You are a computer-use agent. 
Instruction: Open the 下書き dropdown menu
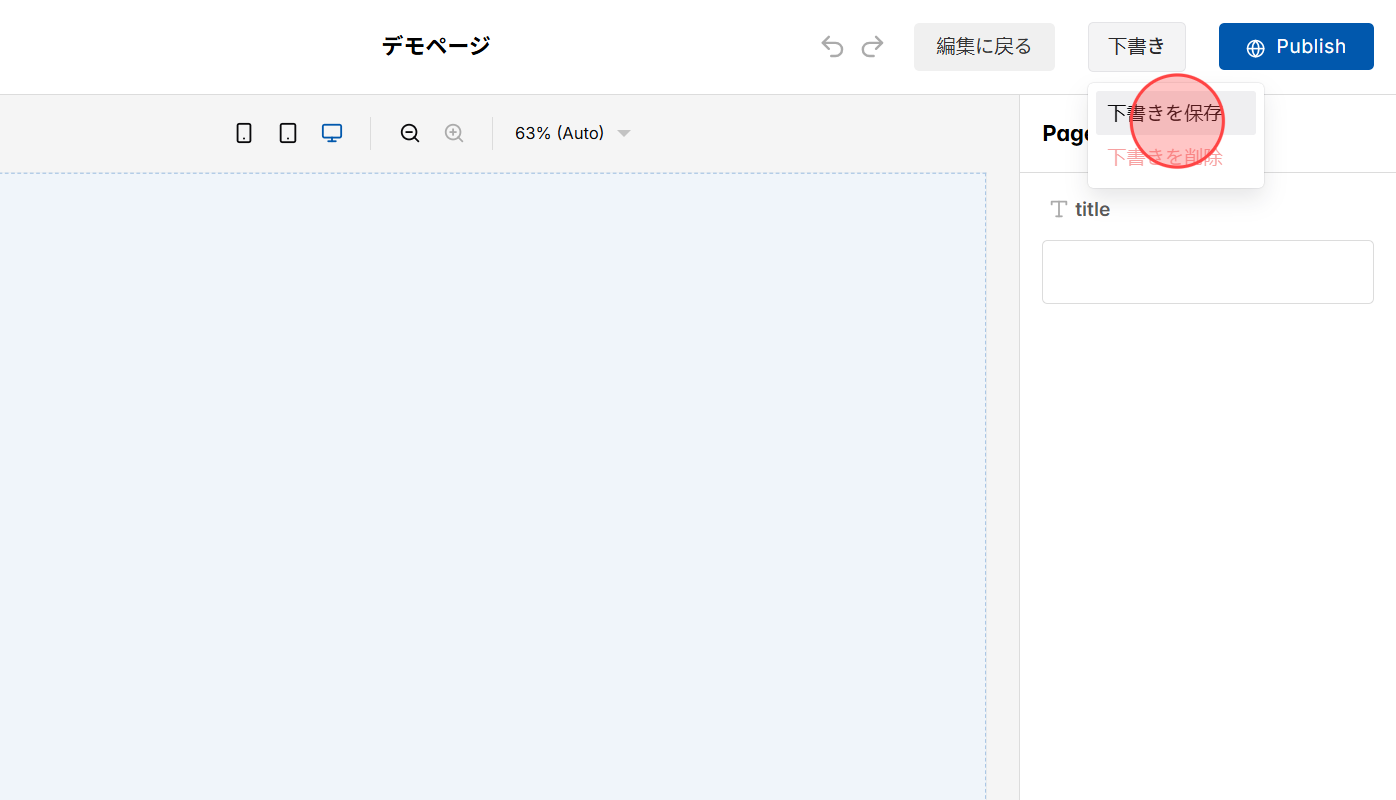click(x=1136, y=46)
